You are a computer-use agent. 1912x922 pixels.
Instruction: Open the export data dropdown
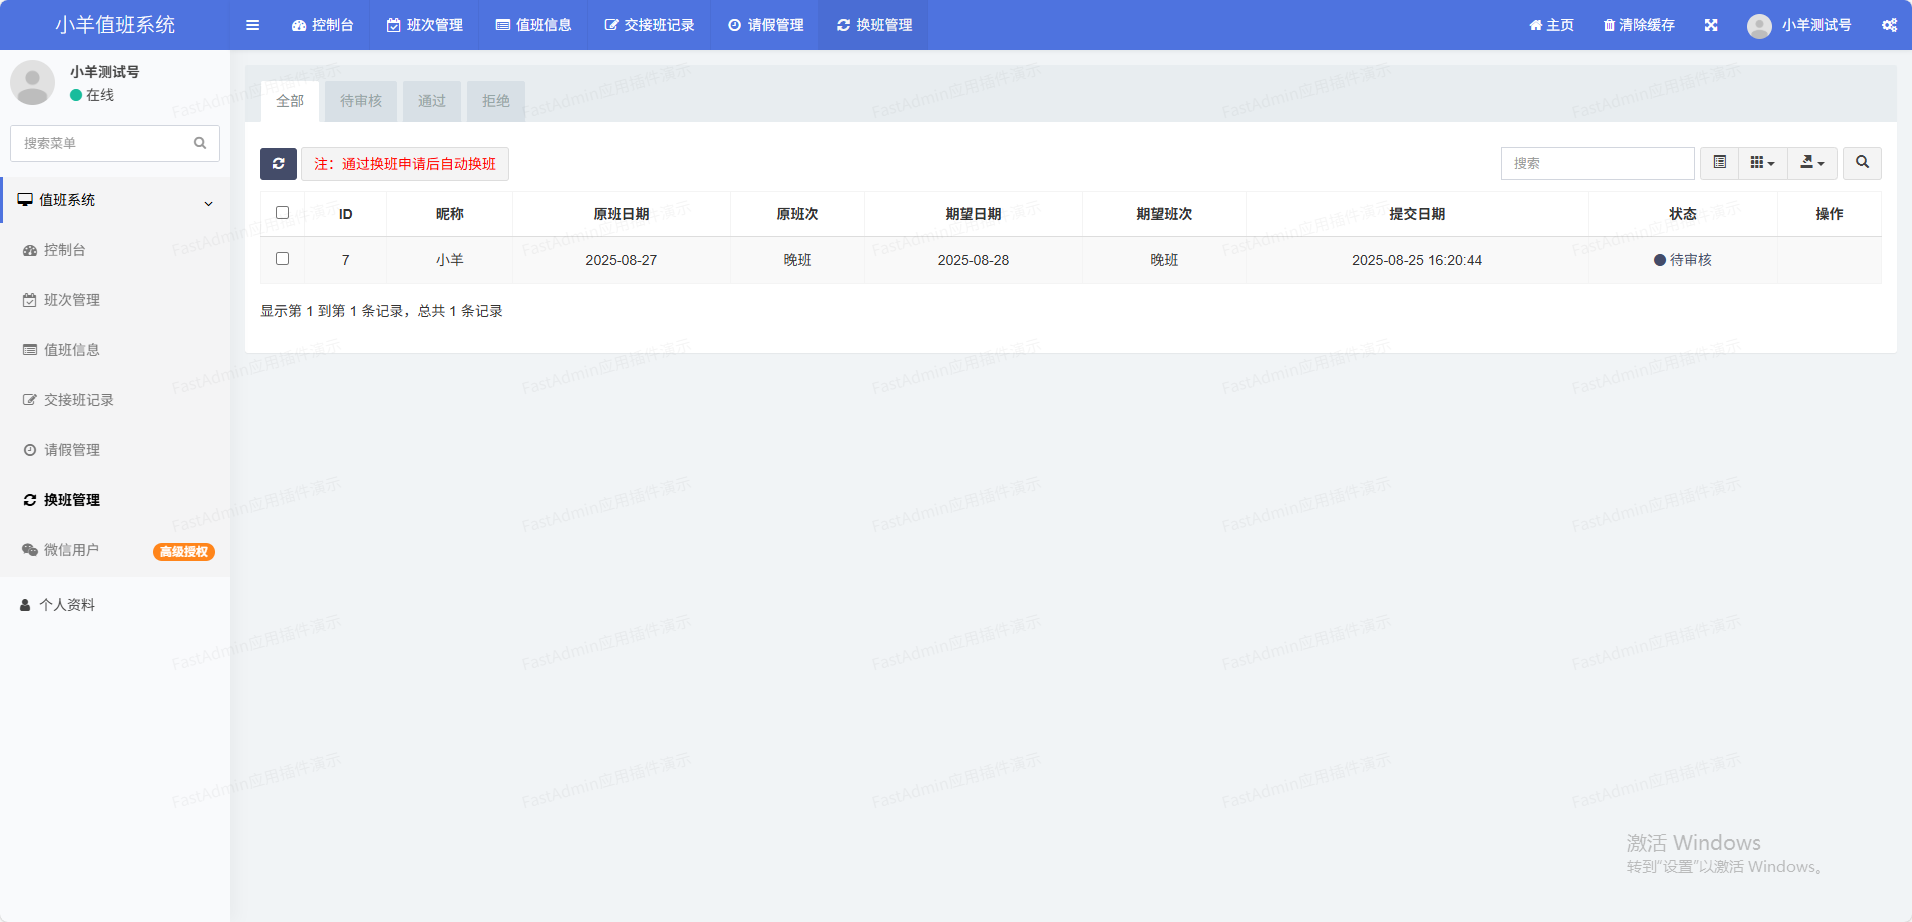click(1812, 163)
